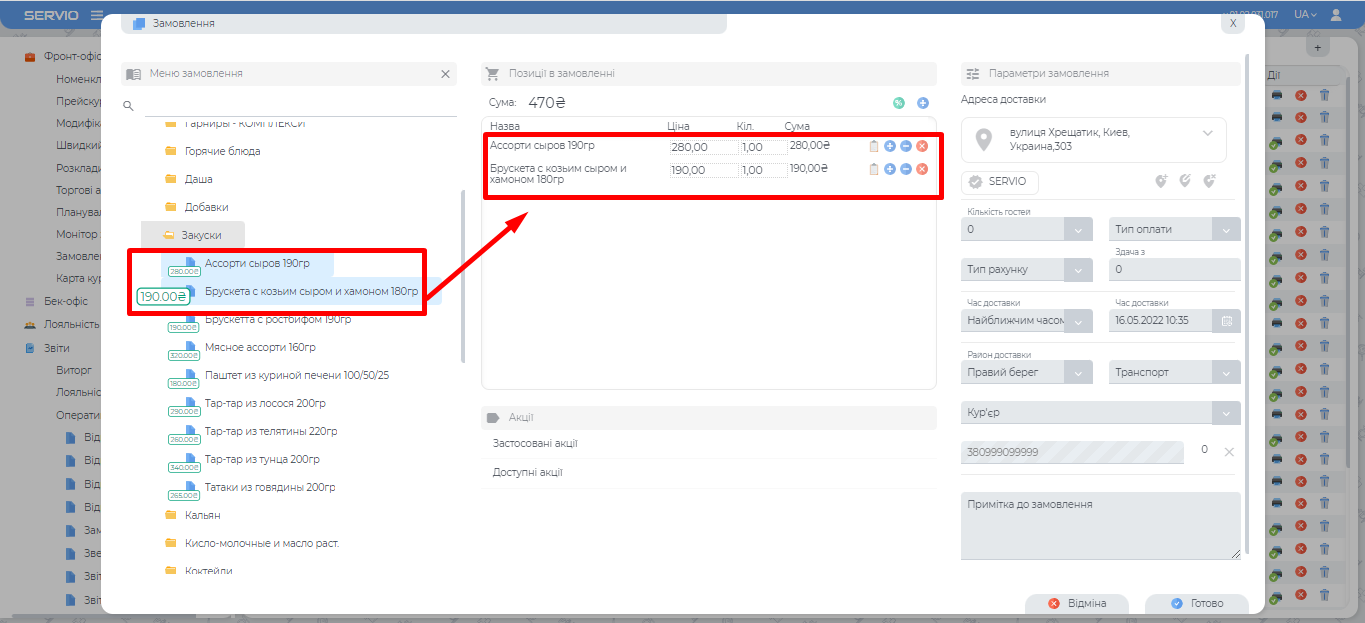Clear the menu search with the X icon
This screenshot has width=1365, height=623.
point(445,74)
